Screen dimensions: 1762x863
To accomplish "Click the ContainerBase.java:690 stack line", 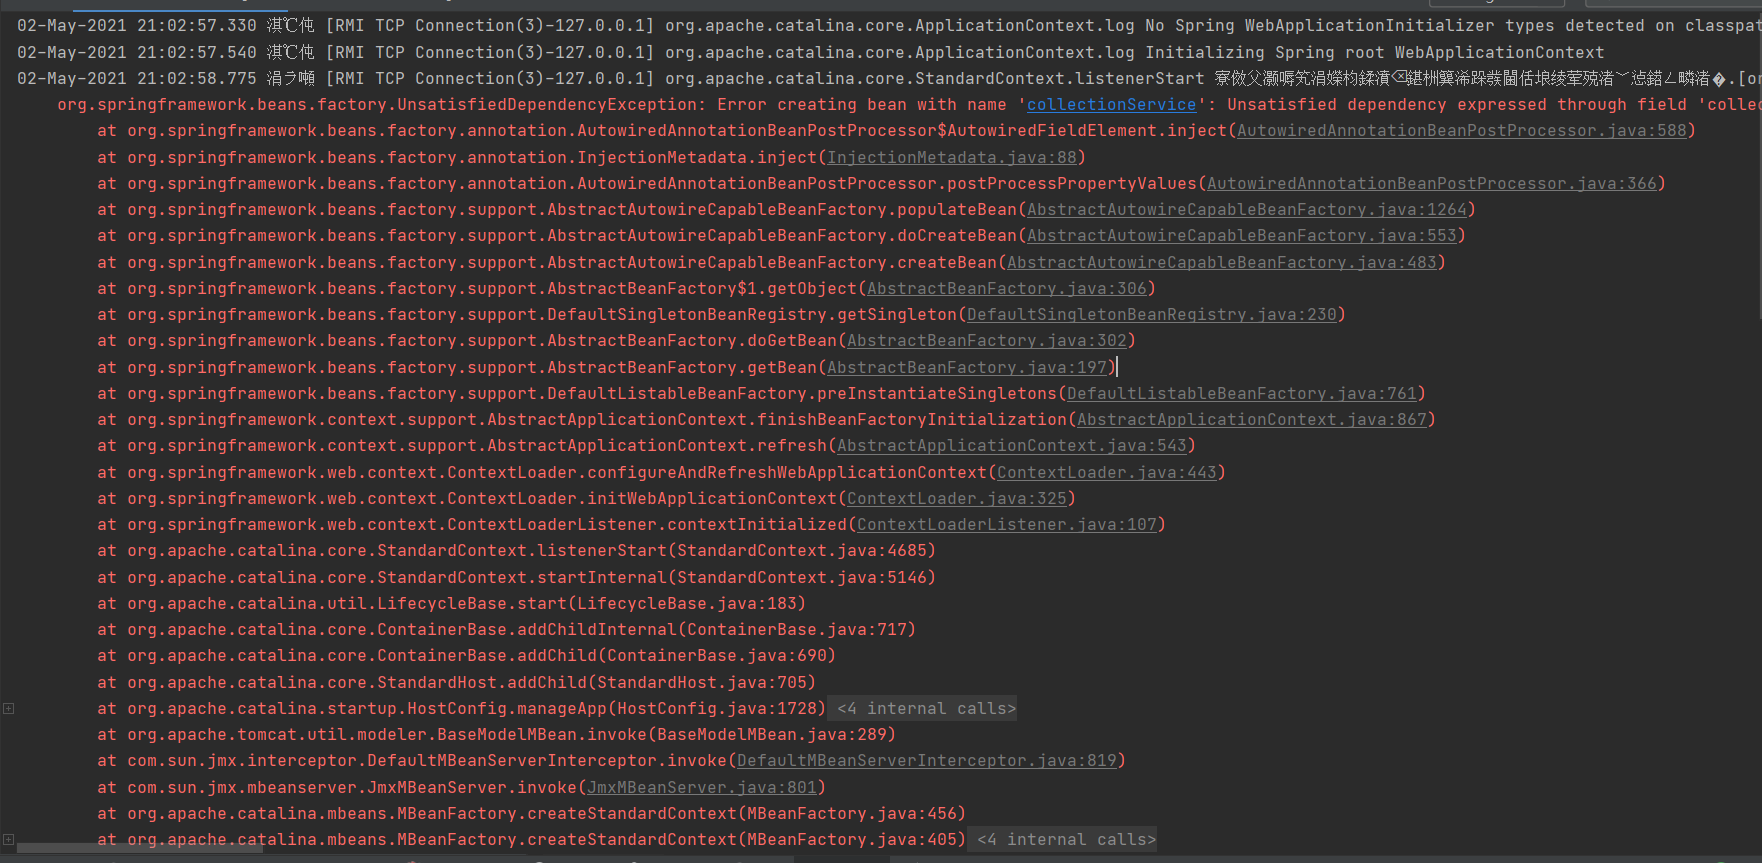I will click(466, 656).
